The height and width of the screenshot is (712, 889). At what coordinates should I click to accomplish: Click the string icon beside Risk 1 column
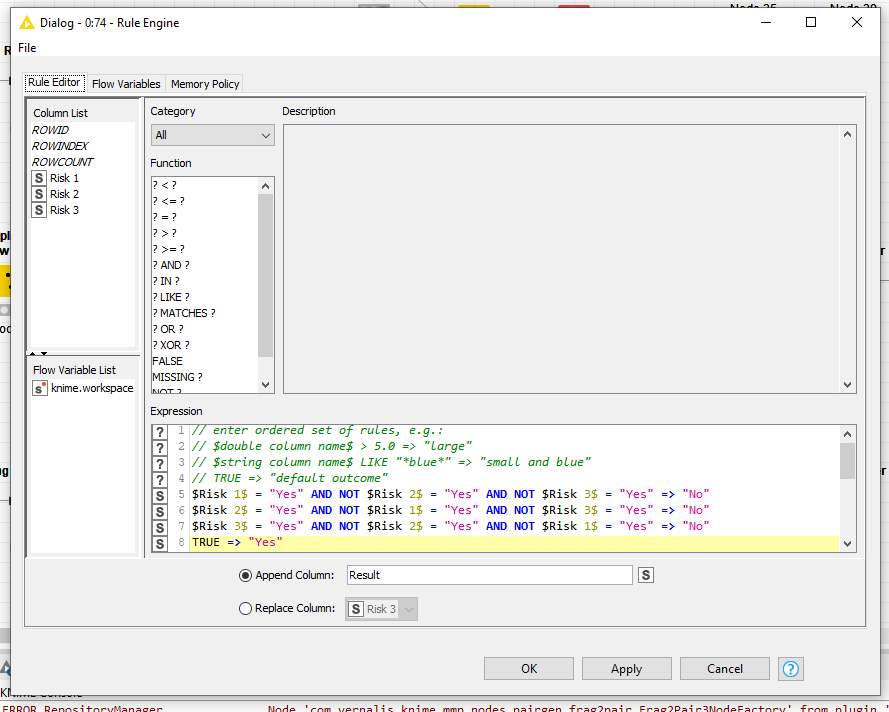(39, 178)
